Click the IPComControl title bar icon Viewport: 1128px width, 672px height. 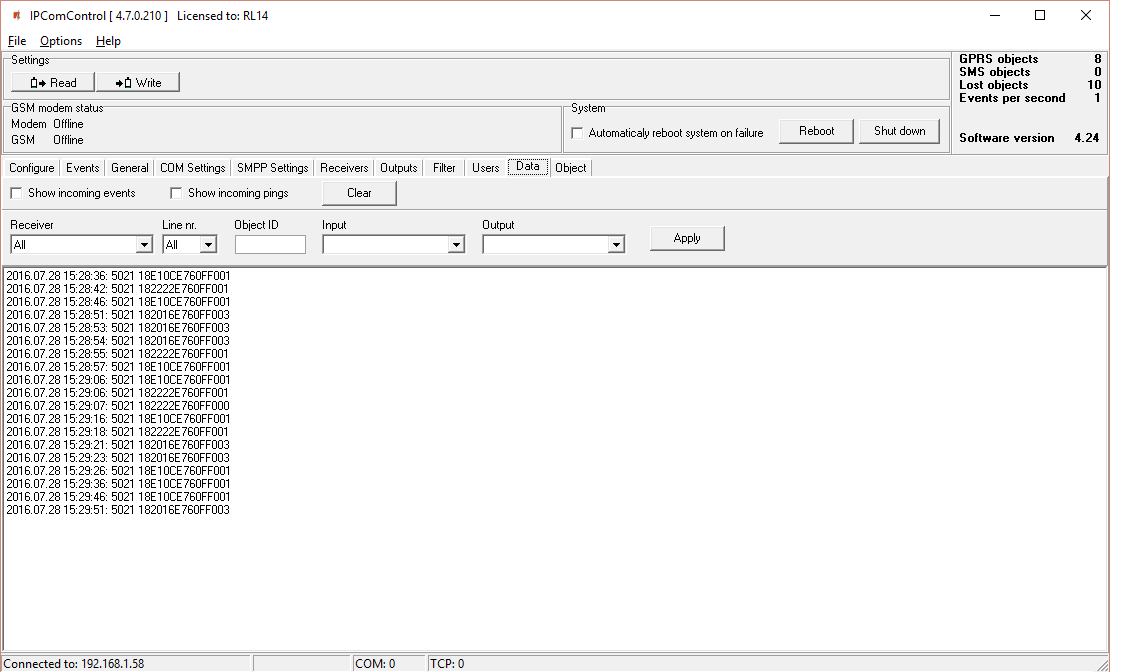[x=16, y=15]
